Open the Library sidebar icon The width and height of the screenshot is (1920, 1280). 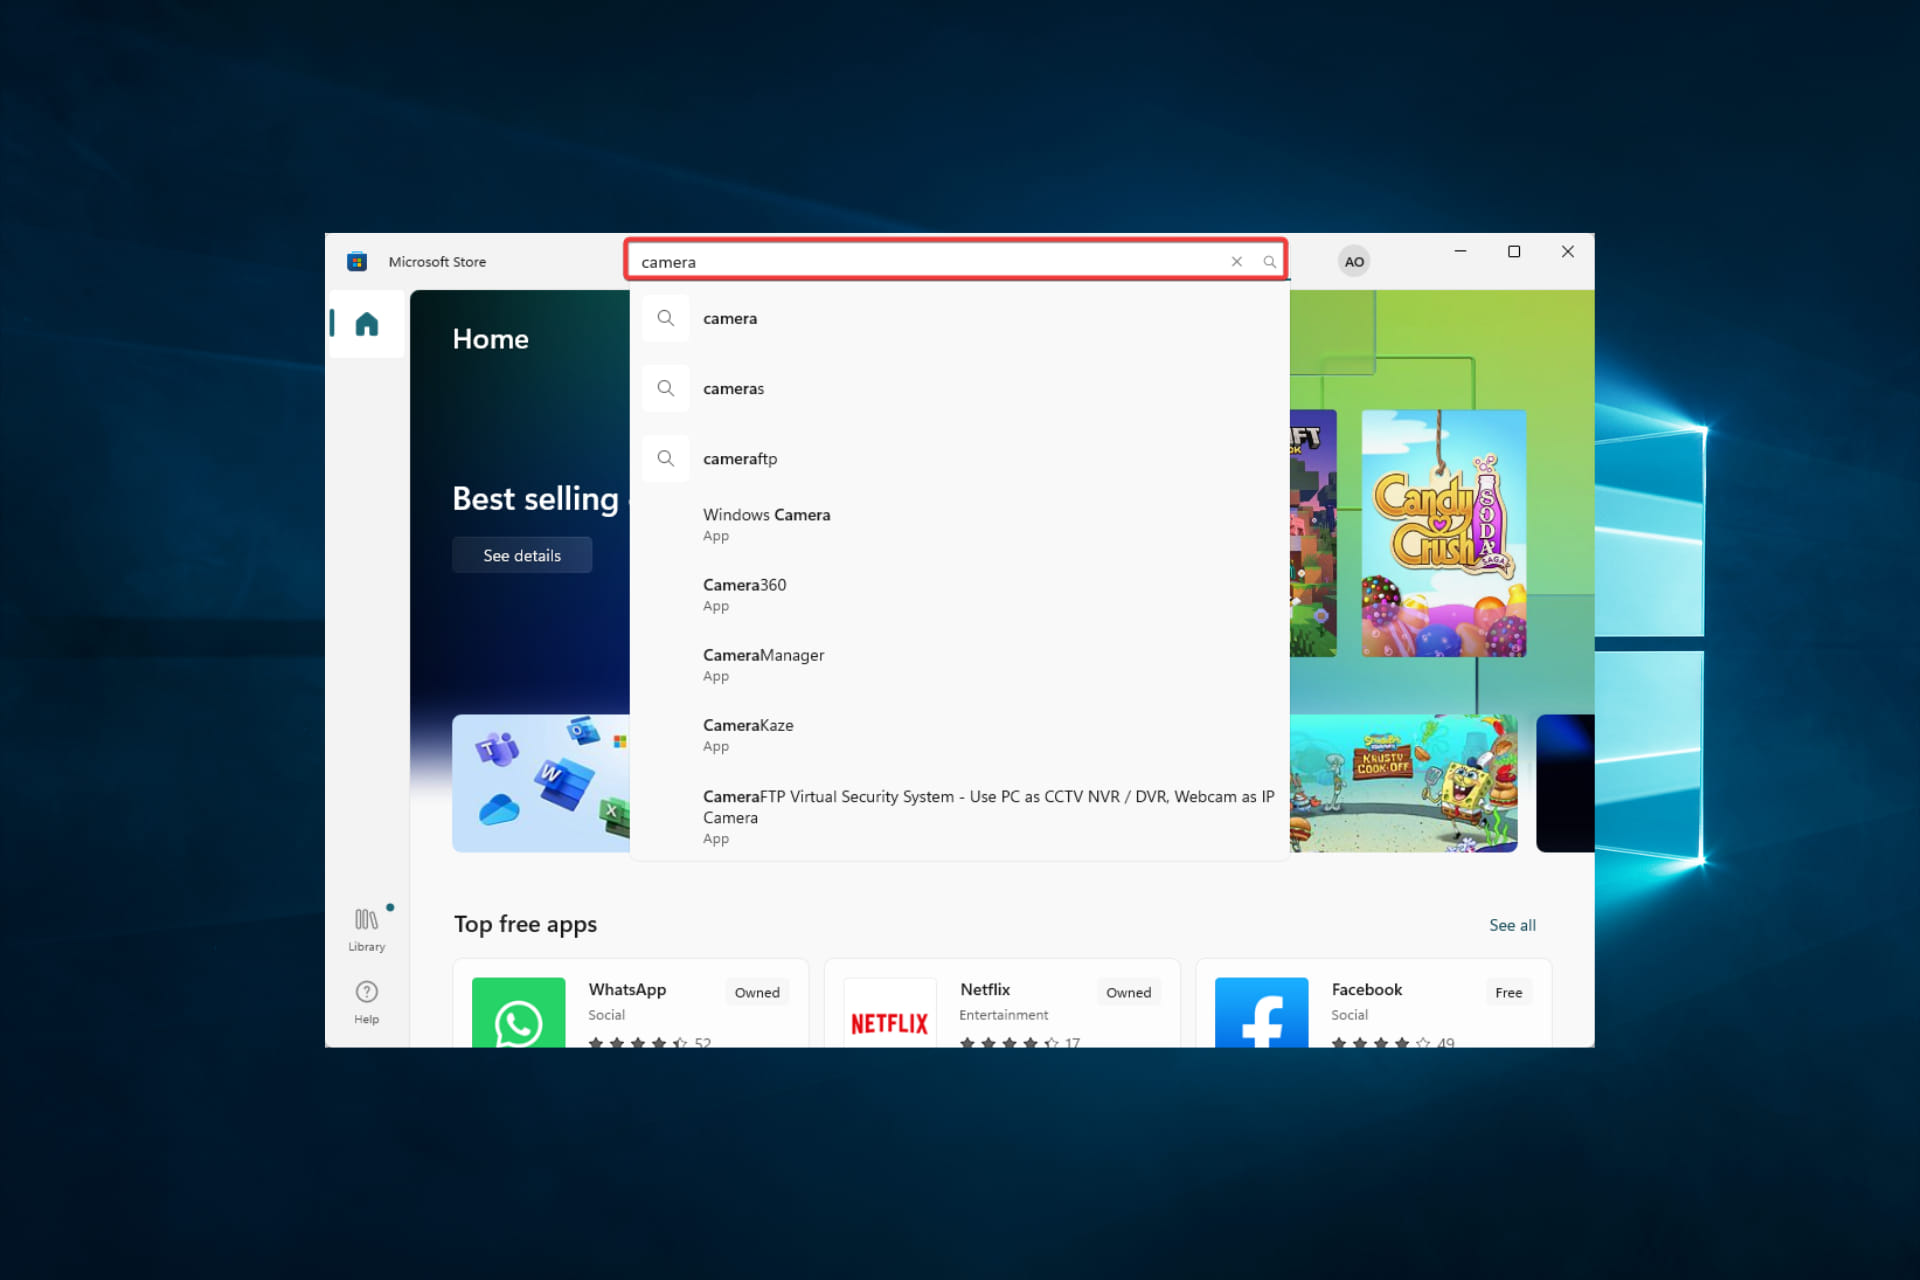click(x=367, y=929)
